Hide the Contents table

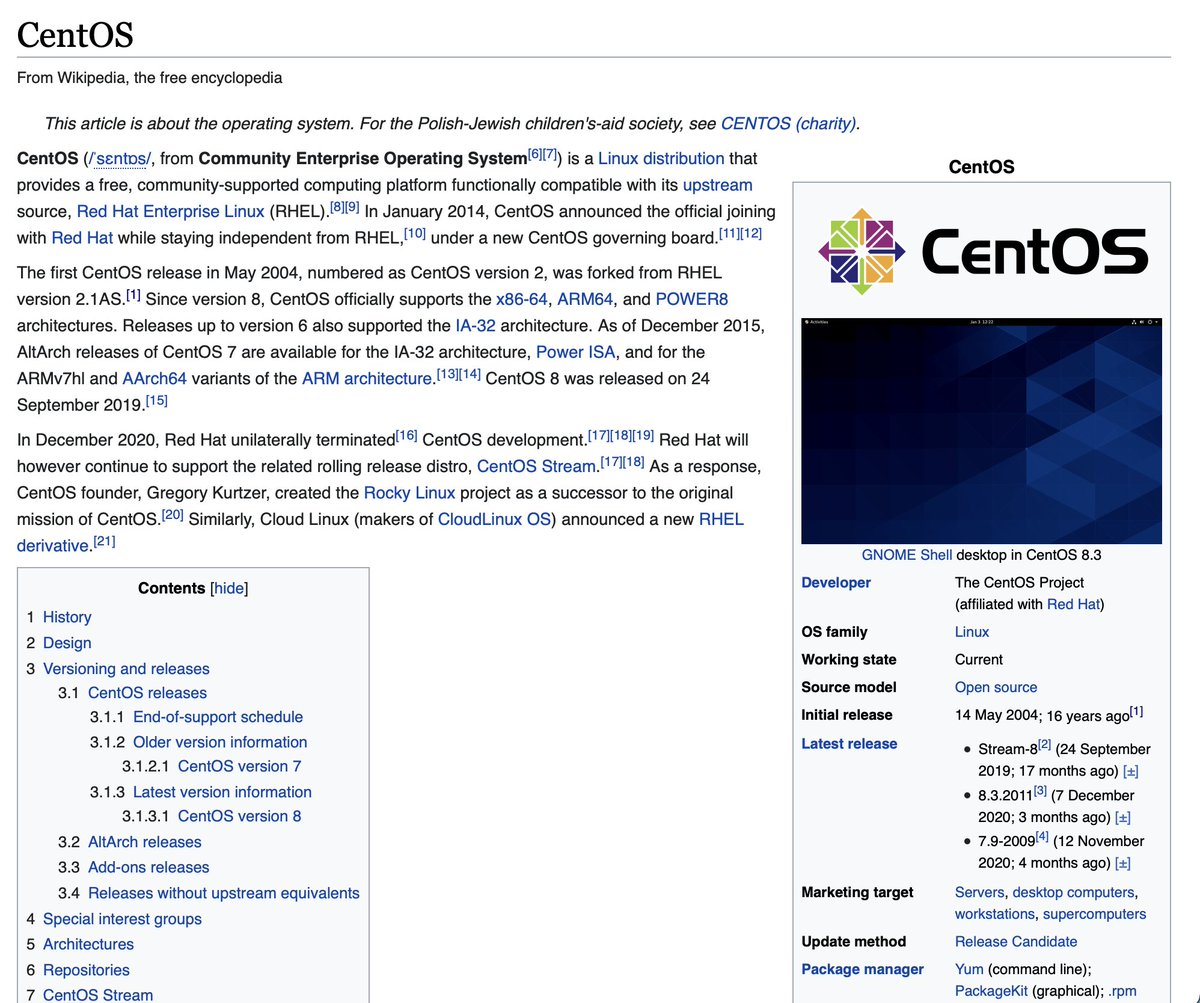pyautogui.click(x=229, y=588)
